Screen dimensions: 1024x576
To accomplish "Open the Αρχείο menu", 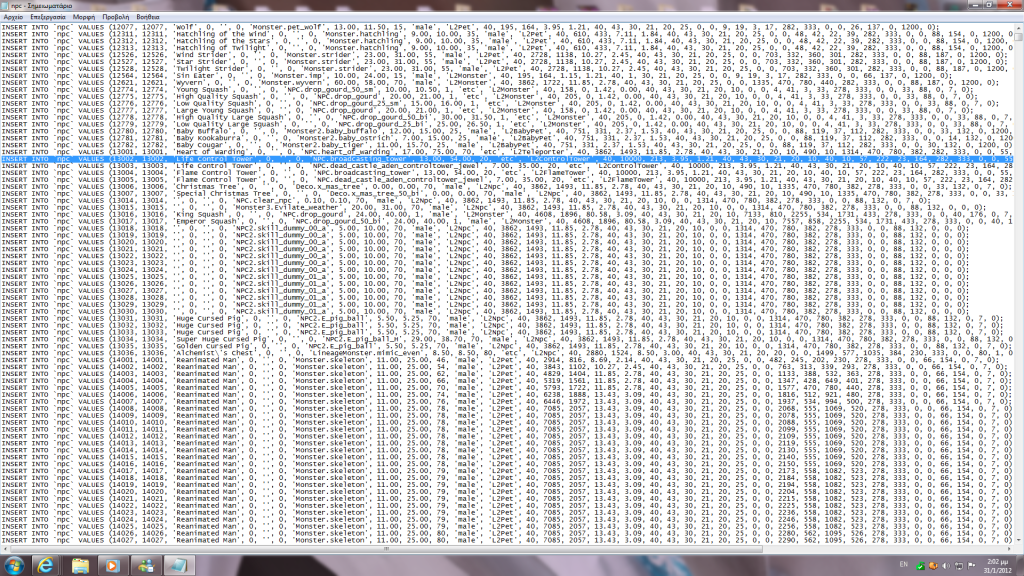I will (x=12, y=18).
